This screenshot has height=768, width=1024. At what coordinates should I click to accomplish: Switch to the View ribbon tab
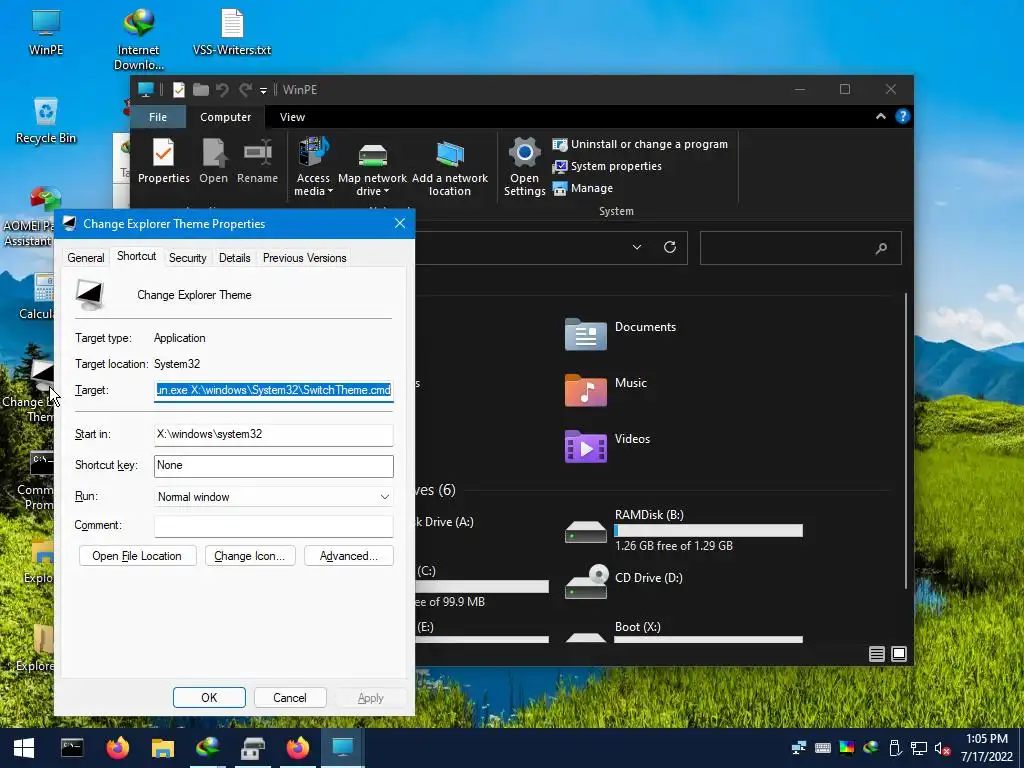[x=292, y=117]
